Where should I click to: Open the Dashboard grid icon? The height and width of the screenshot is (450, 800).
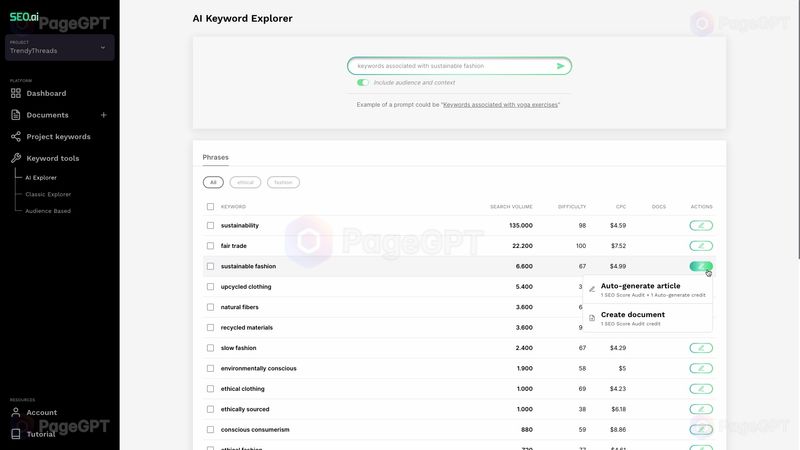point(16,93)
